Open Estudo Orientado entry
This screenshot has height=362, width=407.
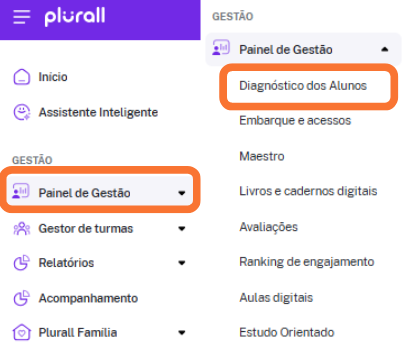(x=287, y=333)
